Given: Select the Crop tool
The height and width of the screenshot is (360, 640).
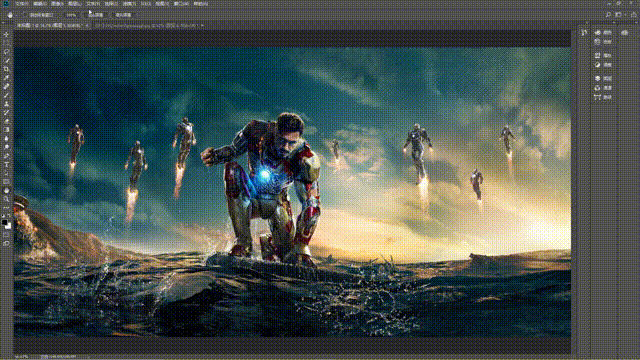Looking at the screenshot, I should 6,69.
